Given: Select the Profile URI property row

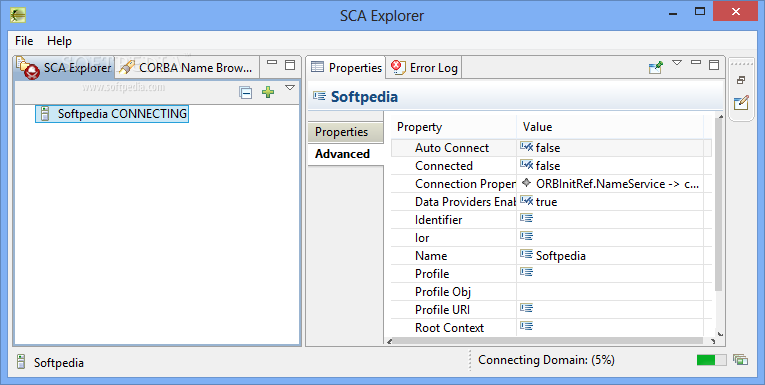Looking at the screenshot, I should (x=551, y=310).
